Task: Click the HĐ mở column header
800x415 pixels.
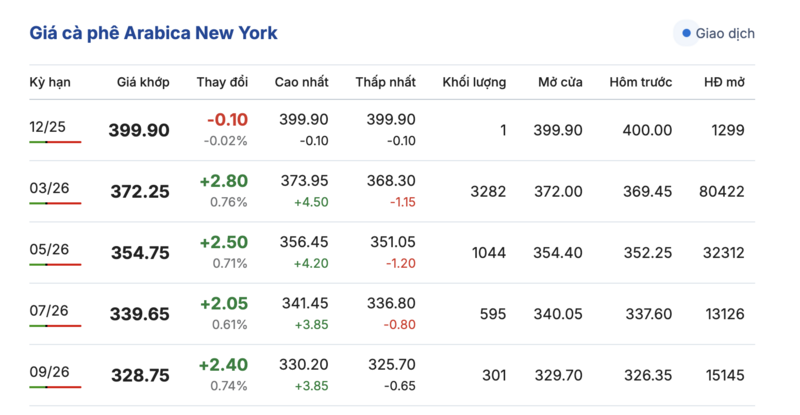Action: coord(724,82)
